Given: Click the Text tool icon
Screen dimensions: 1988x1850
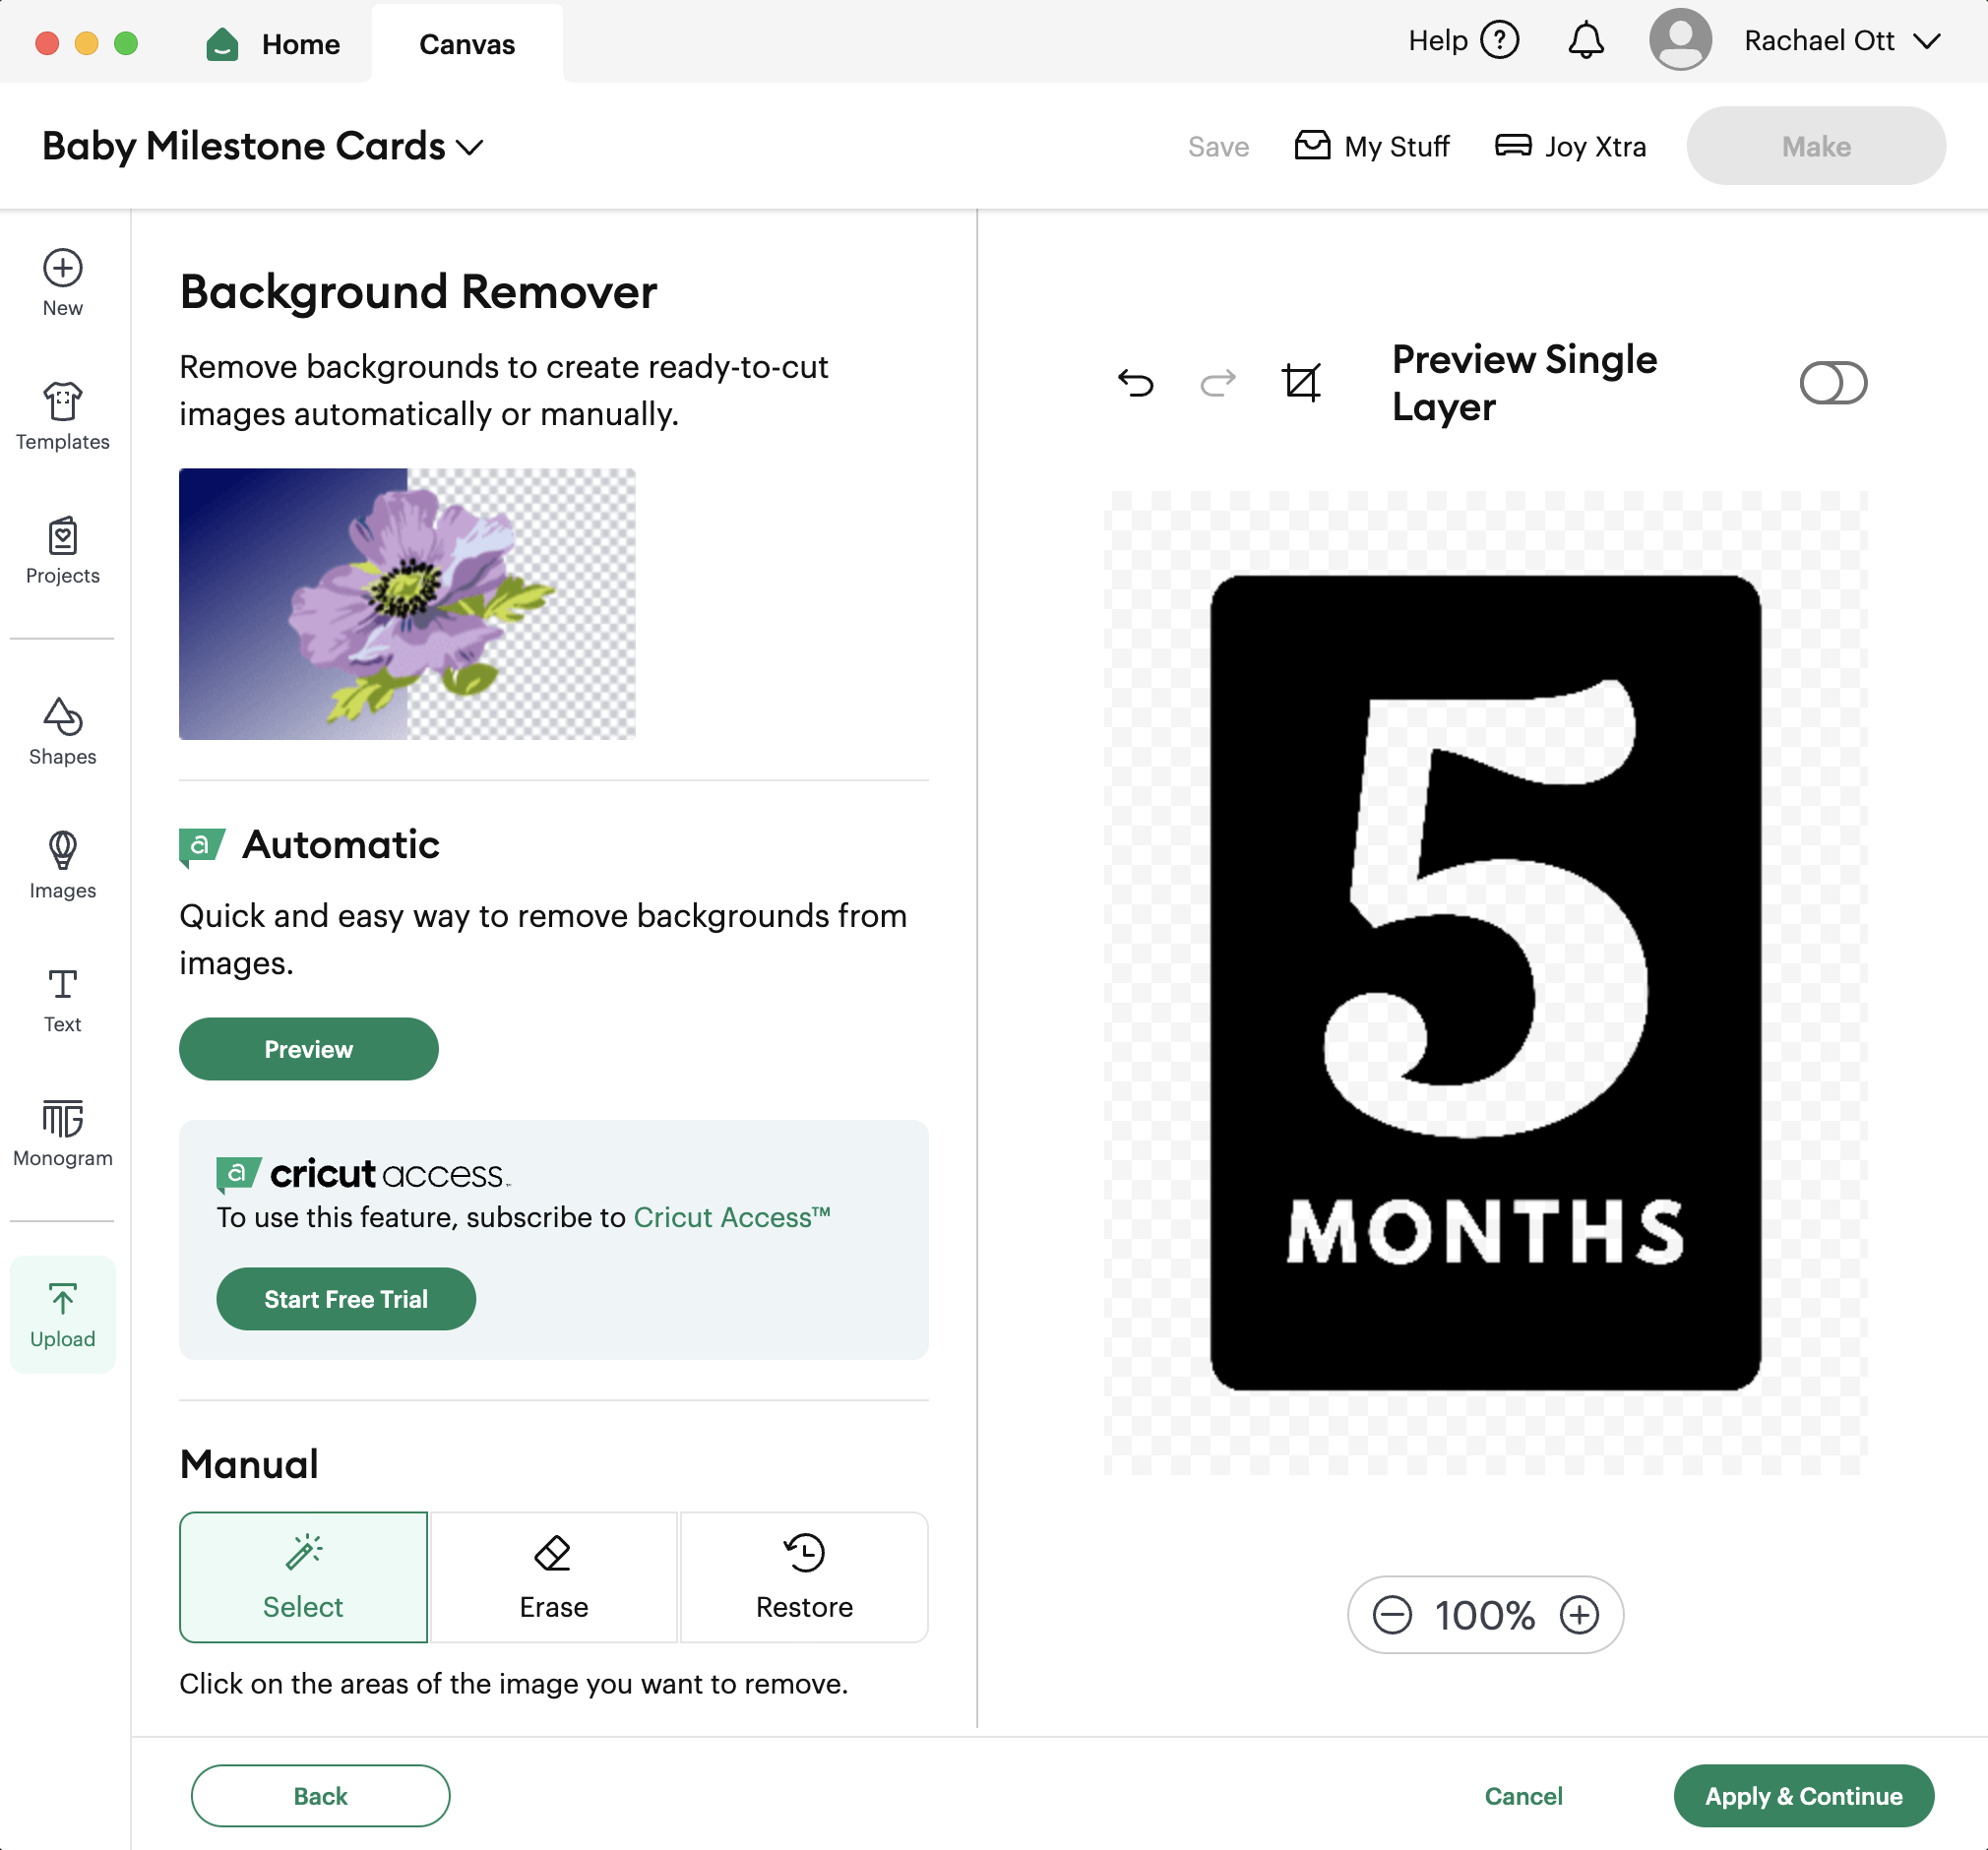Looking at the screenshot, I should pos(62,999).
